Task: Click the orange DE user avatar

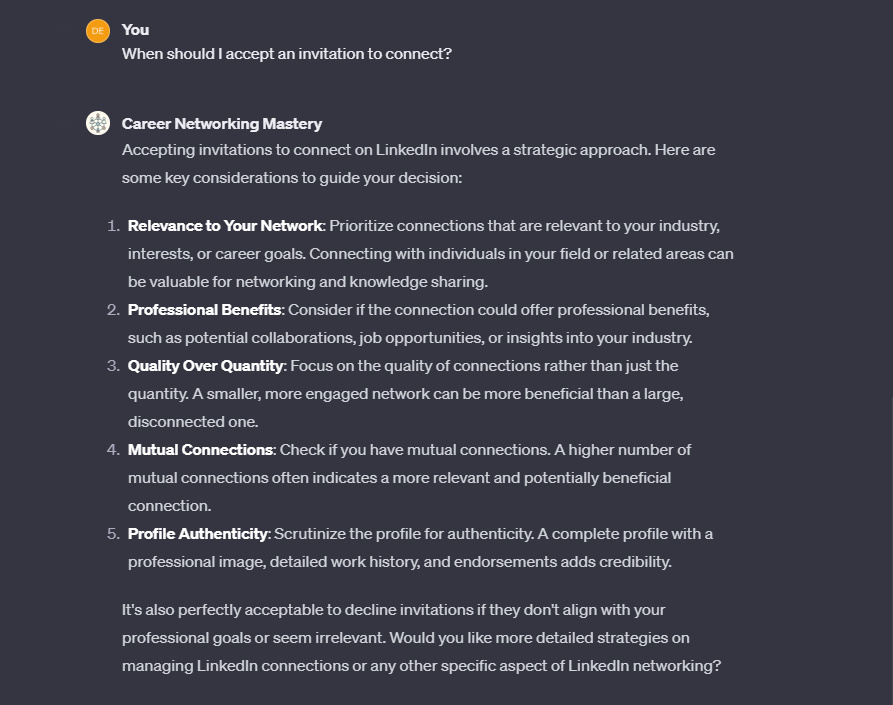Action: (98, 31)
